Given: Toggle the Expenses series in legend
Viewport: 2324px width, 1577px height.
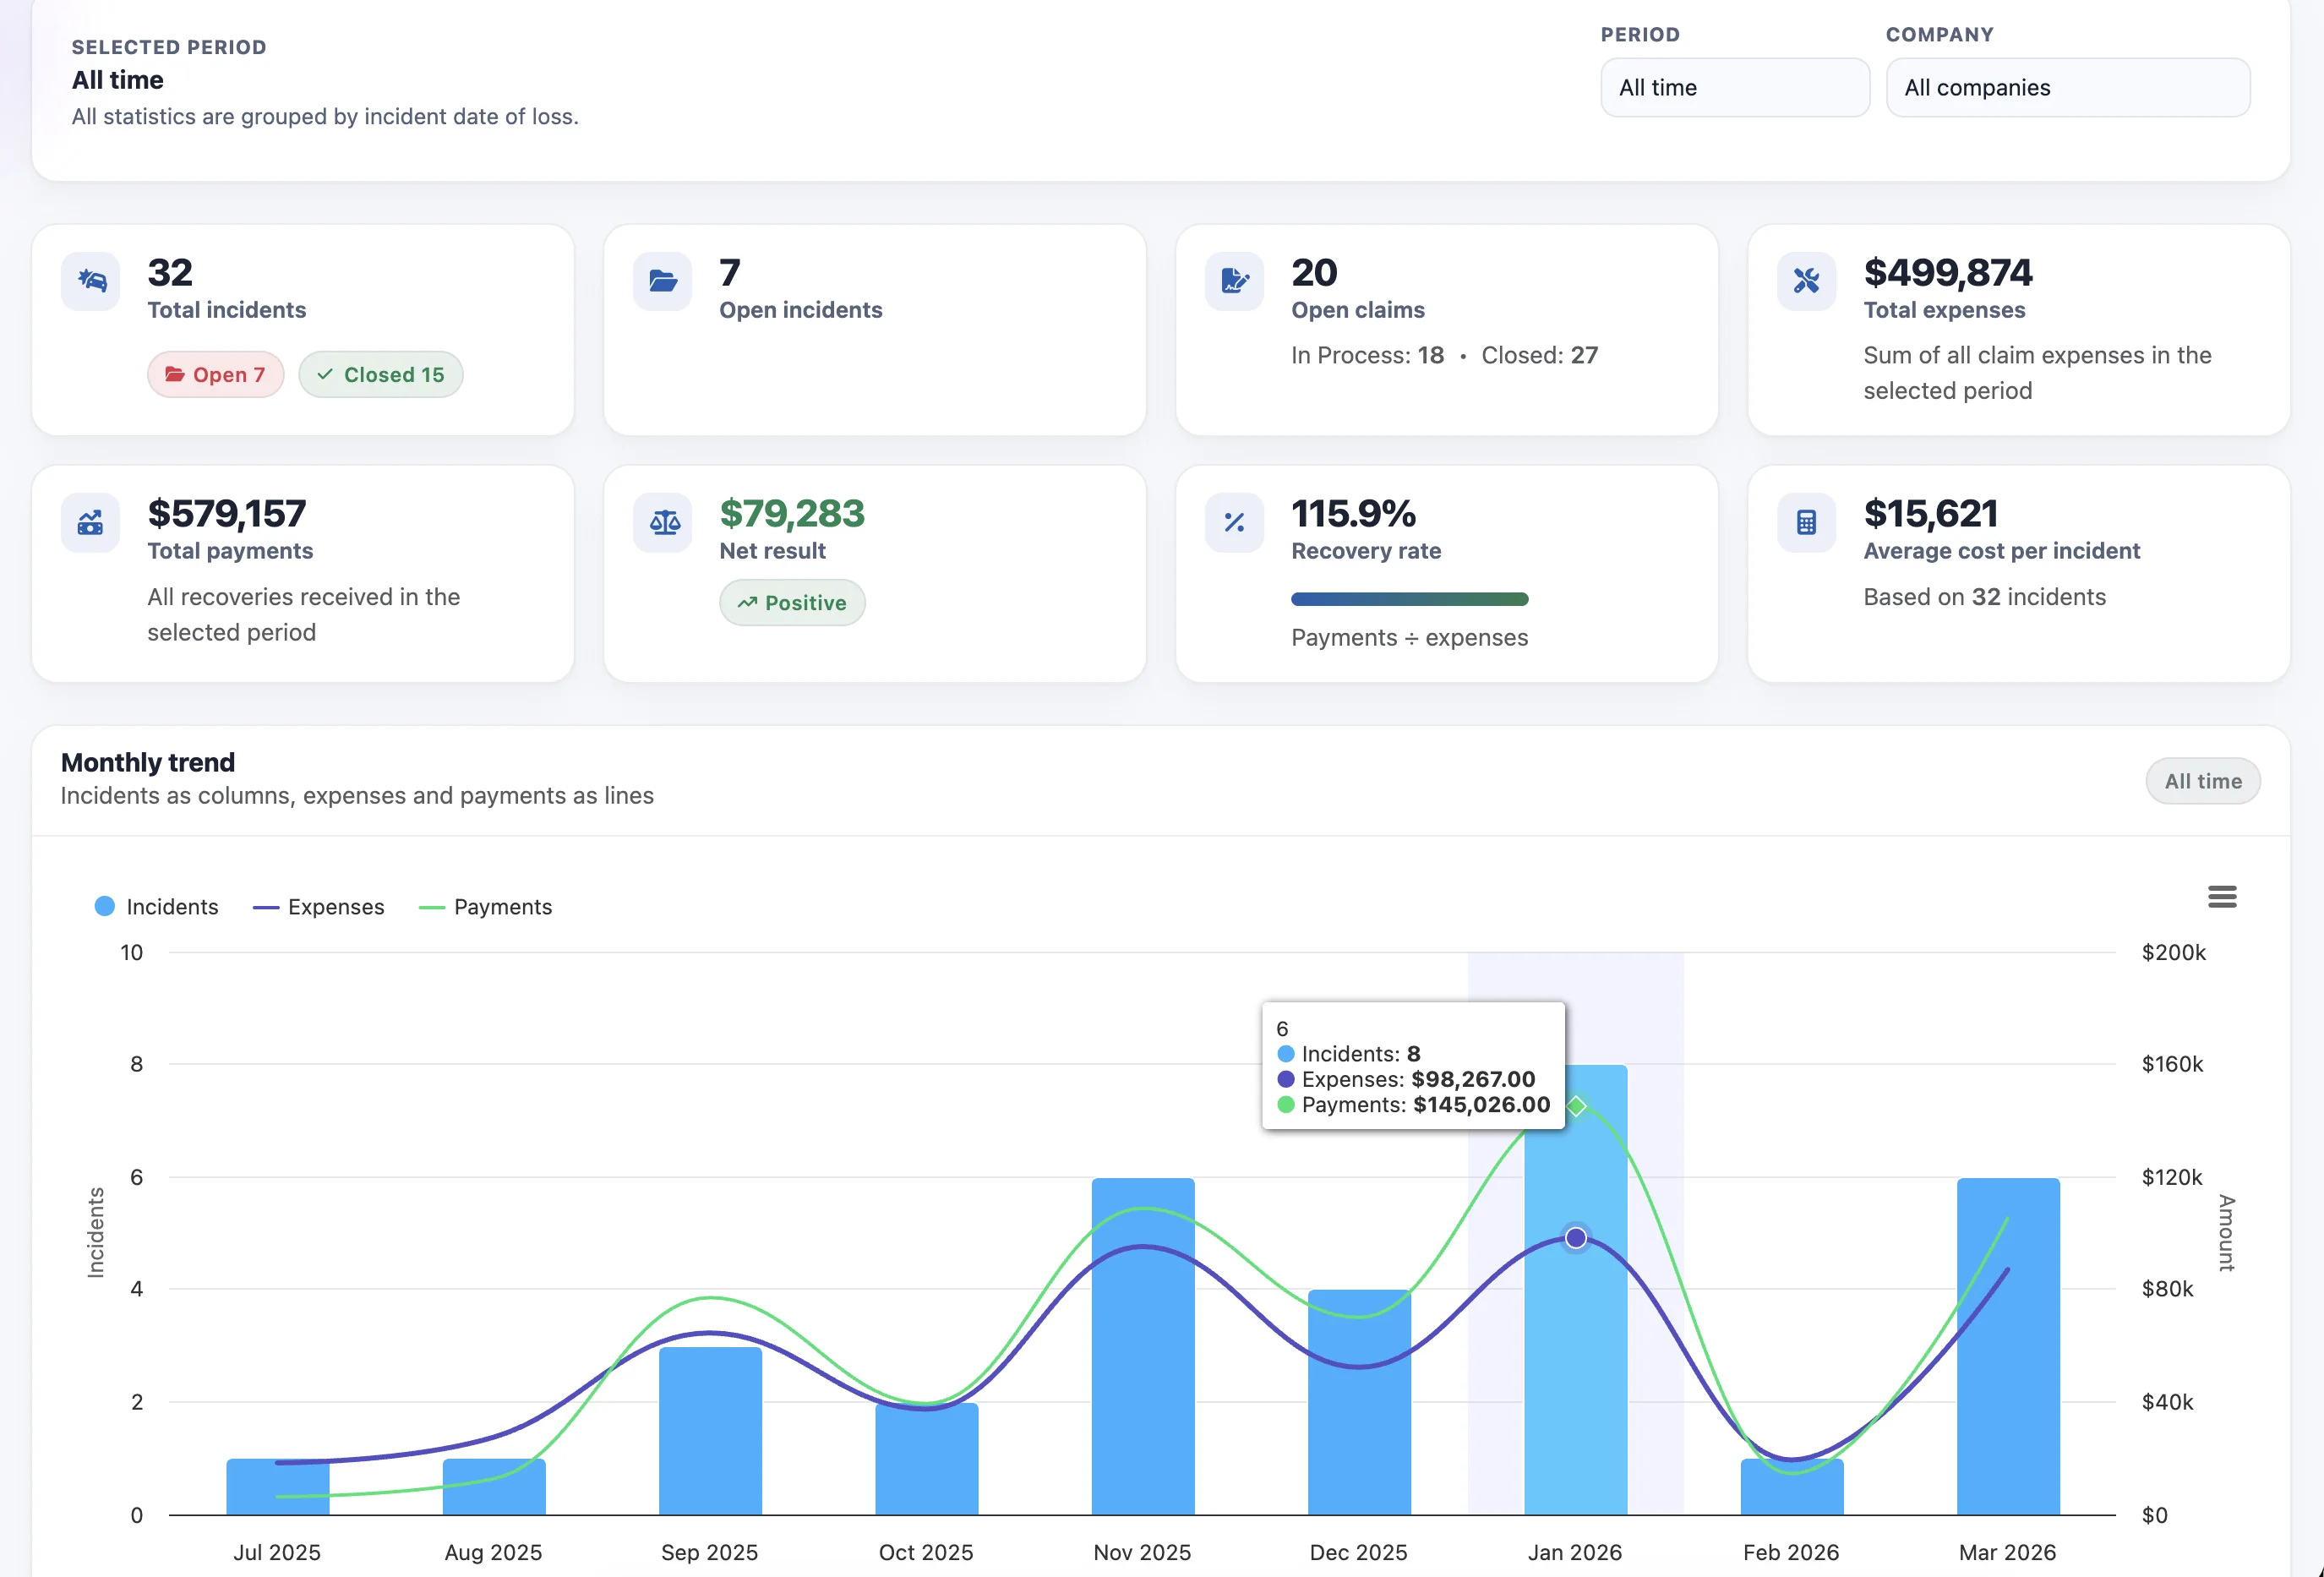Looking at the screenshot, I should 319,906.
